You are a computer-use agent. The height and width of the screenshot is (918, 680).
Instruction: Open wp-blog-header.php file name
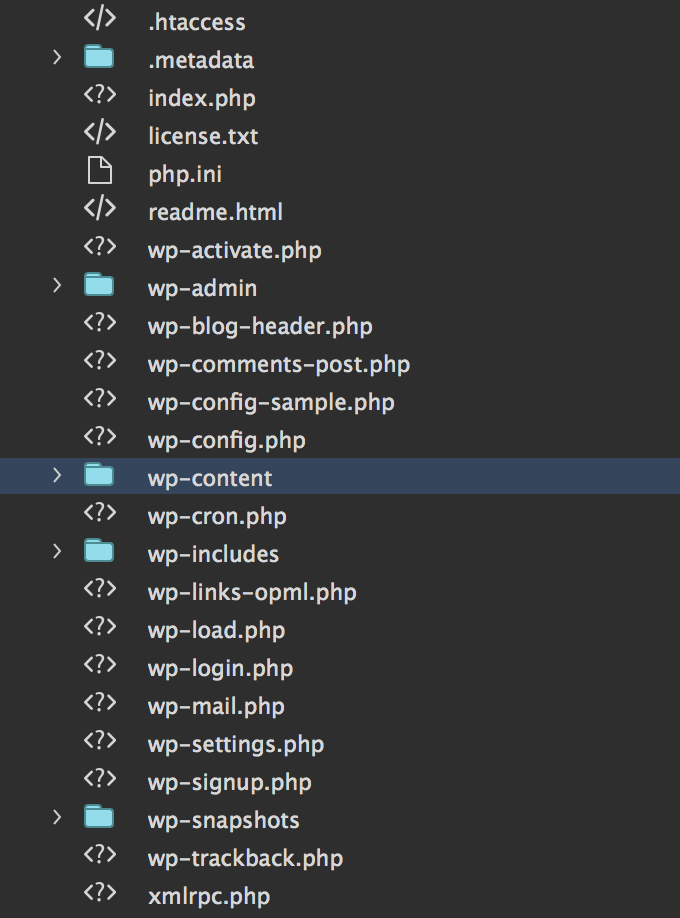point(260,327)
